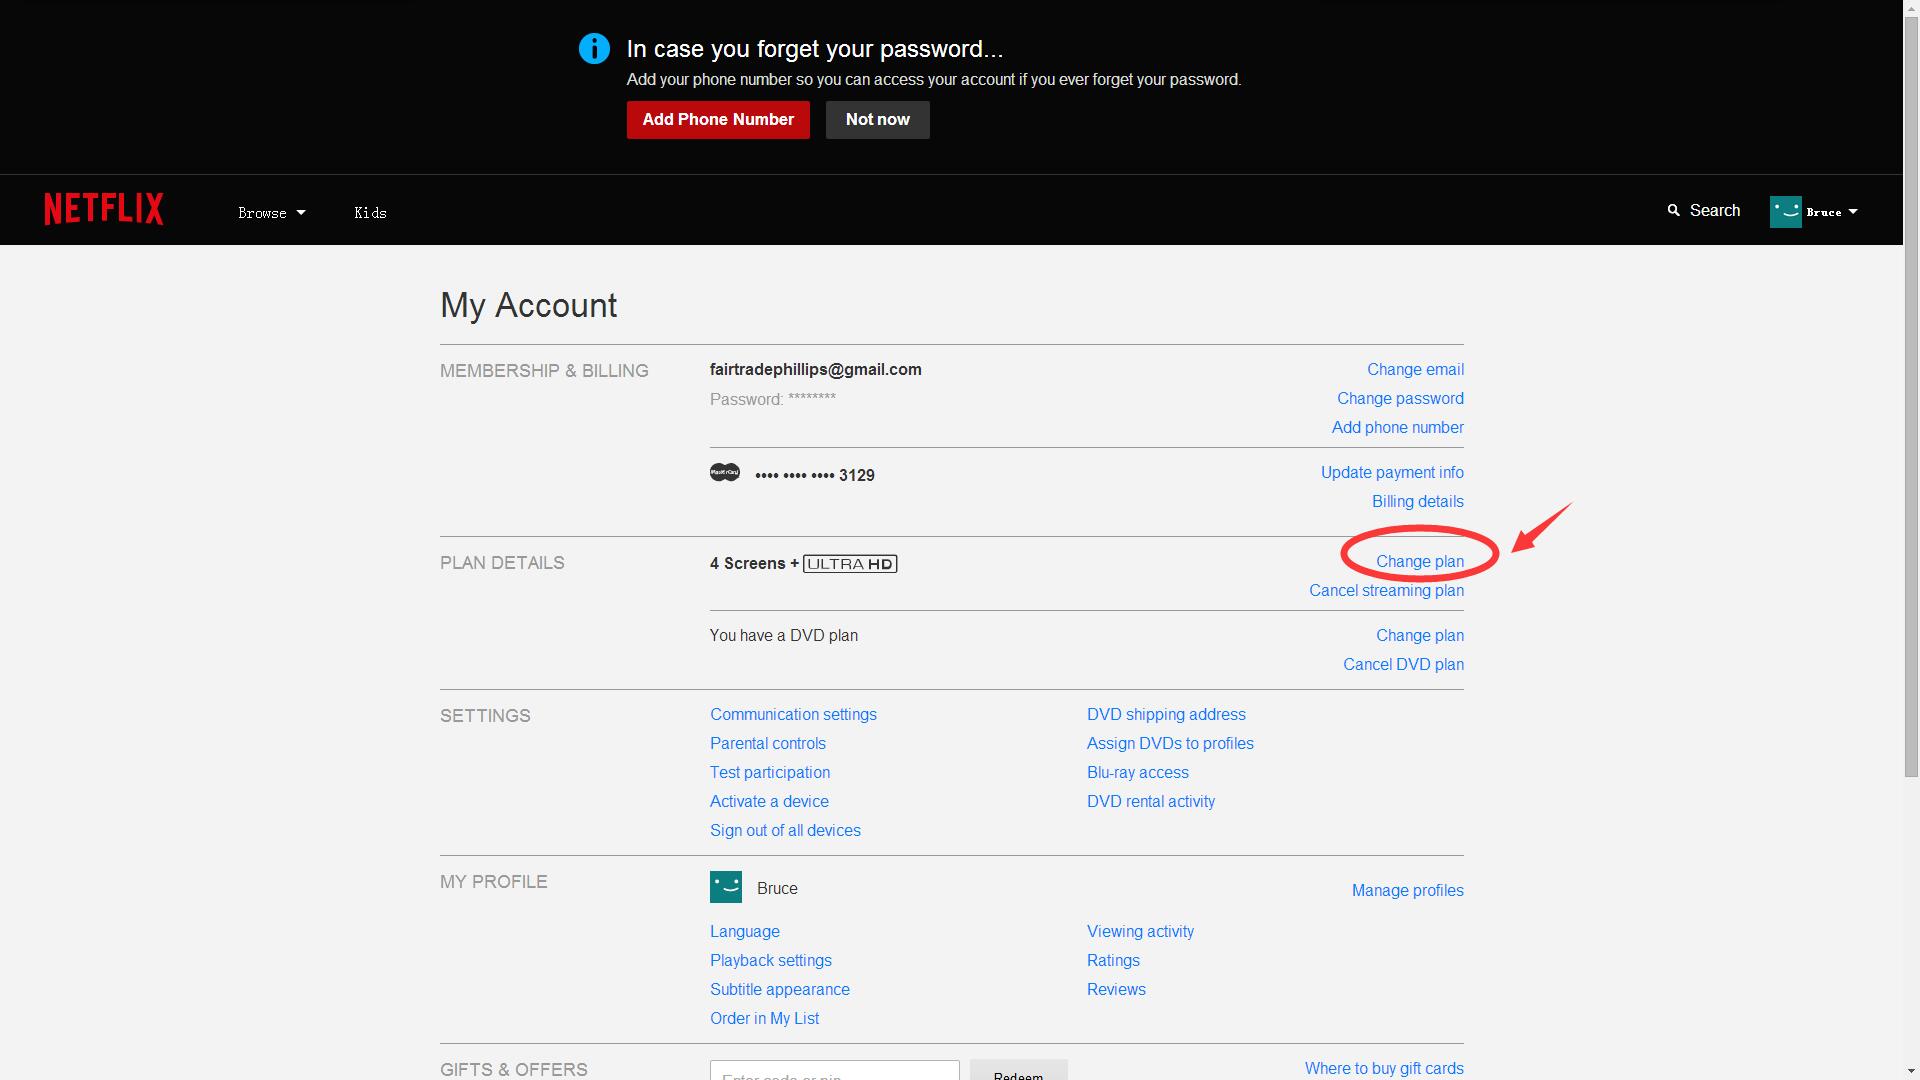Click the Mastercard icon beside card number
Screen dimensions: 1920x1080
(725, 472)
